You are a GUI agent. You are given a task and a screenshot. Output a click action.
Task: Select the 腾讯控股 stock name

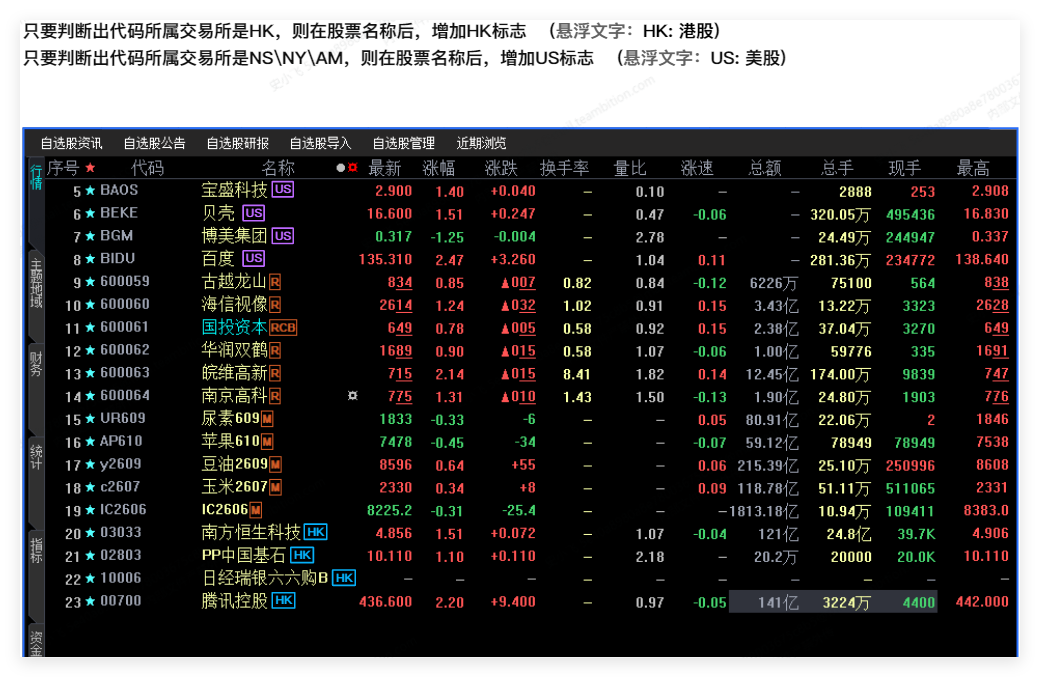click(x=235, y=601)
